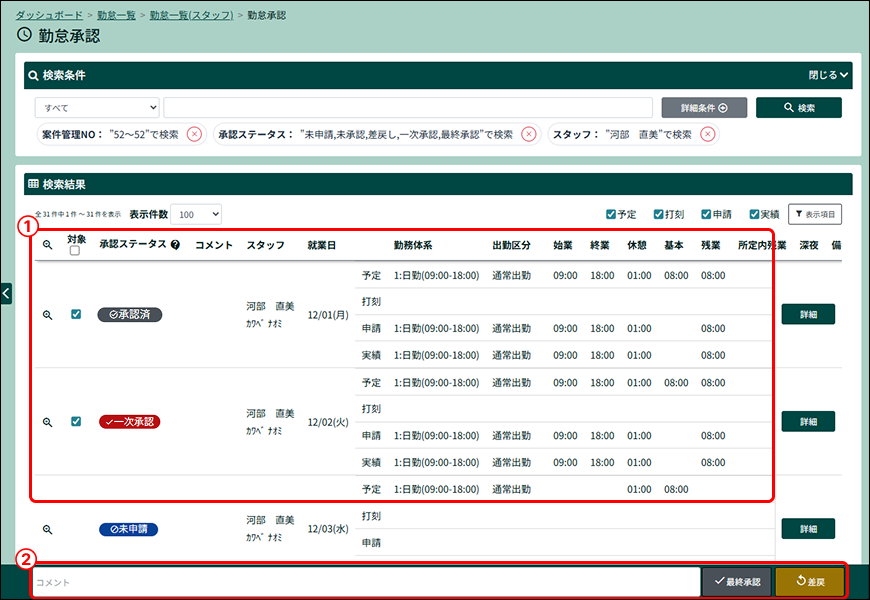Remove the スタッフ filter chip
870x600 pixels.
tap(707, 134)
